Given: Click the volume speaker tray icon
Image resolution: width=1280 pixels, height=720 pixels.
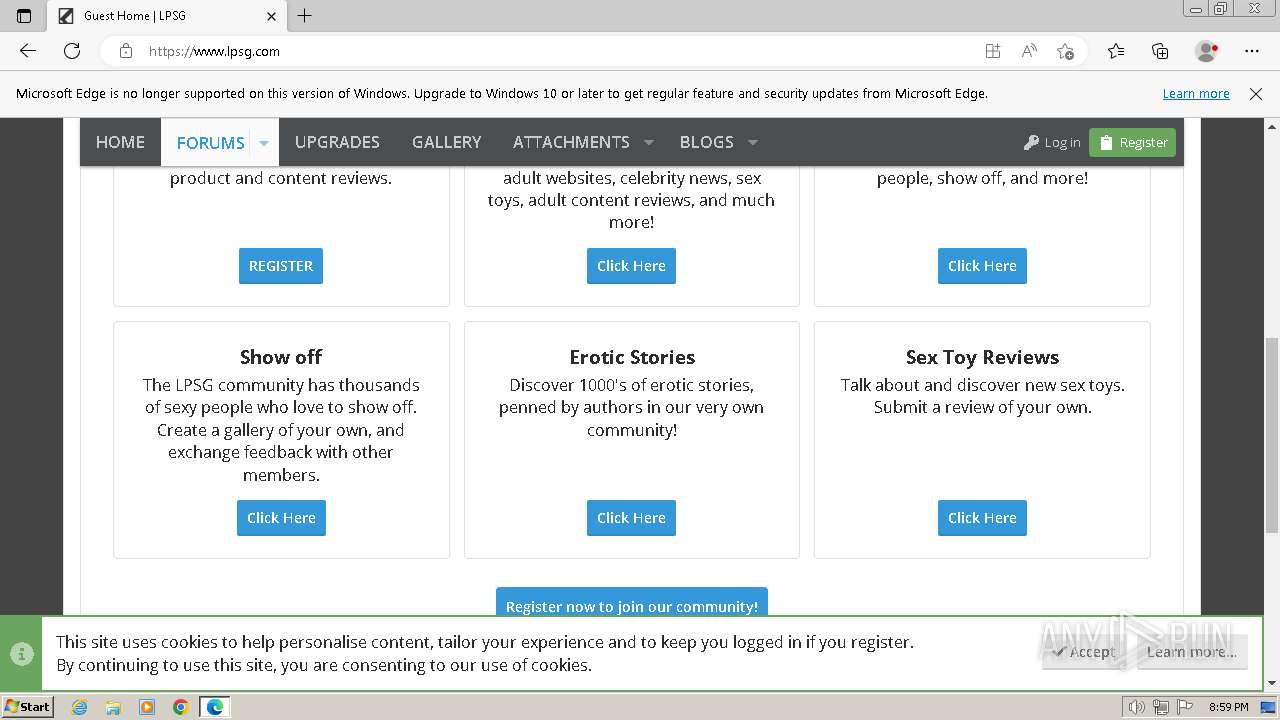Looking at the screenshot, I should pos(1137,707).
